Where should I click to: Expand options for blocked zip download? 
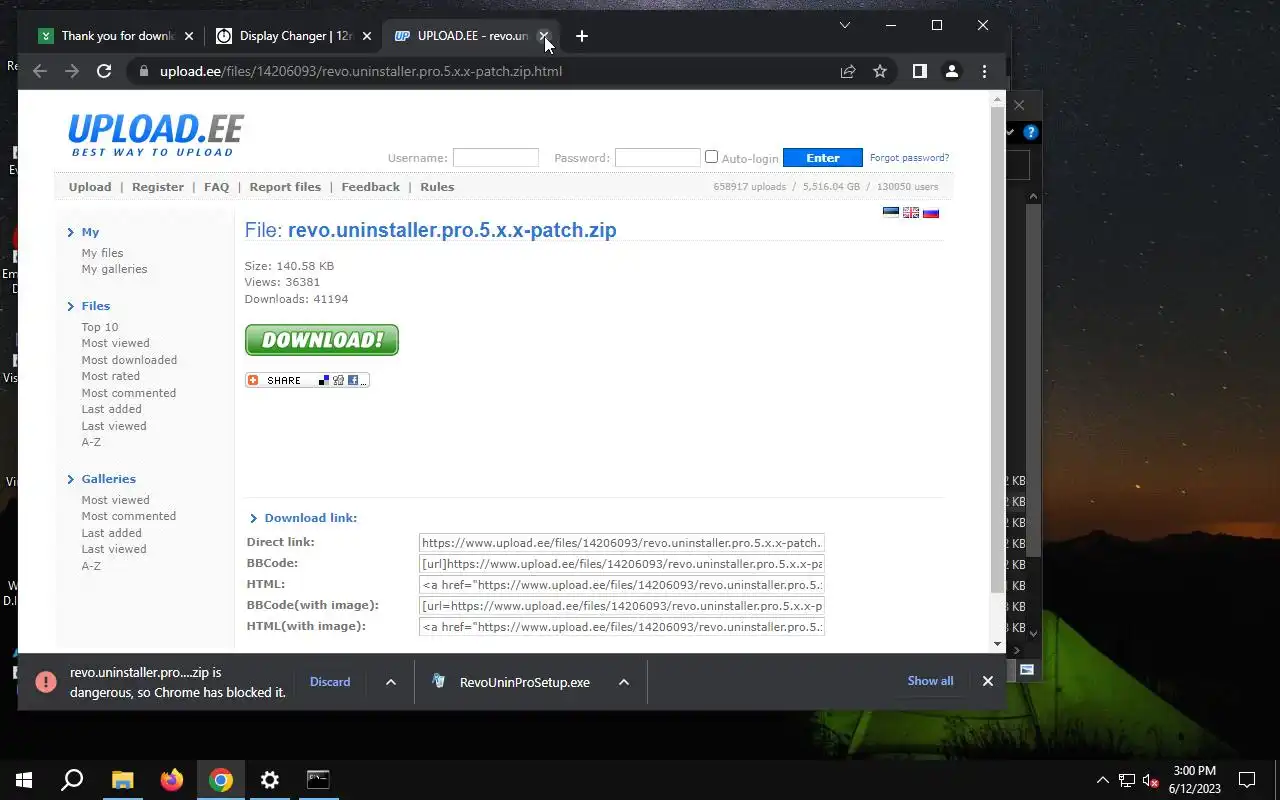point(391,682)
